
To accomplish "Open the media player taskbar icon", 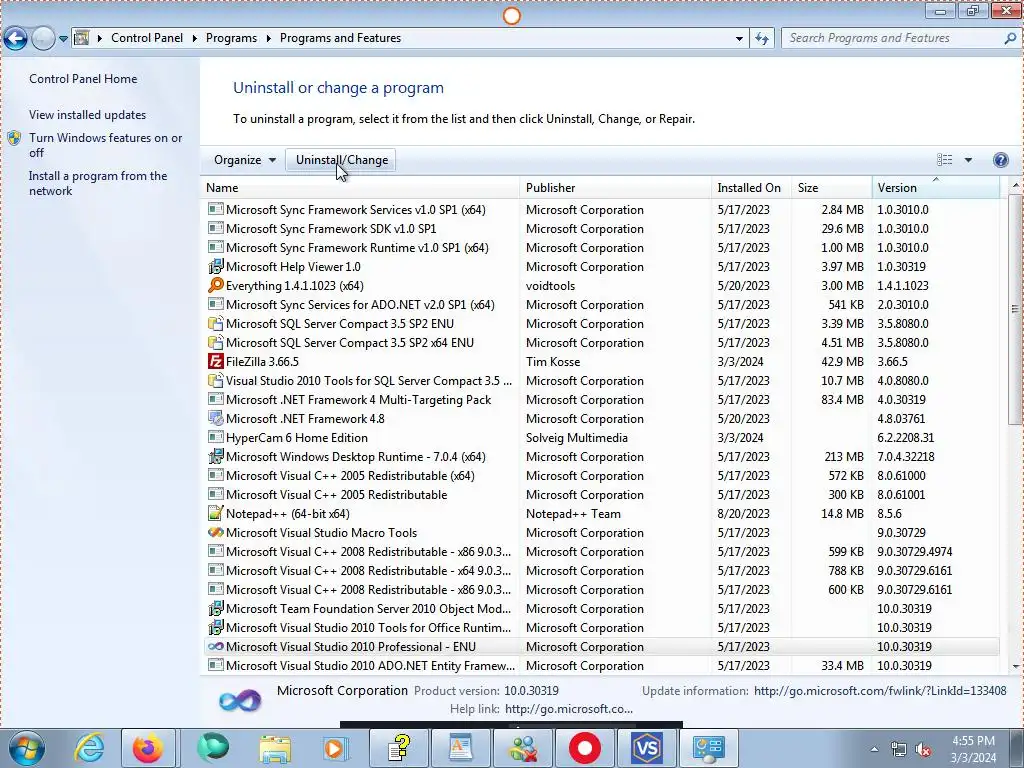I will tap(336, 748).
